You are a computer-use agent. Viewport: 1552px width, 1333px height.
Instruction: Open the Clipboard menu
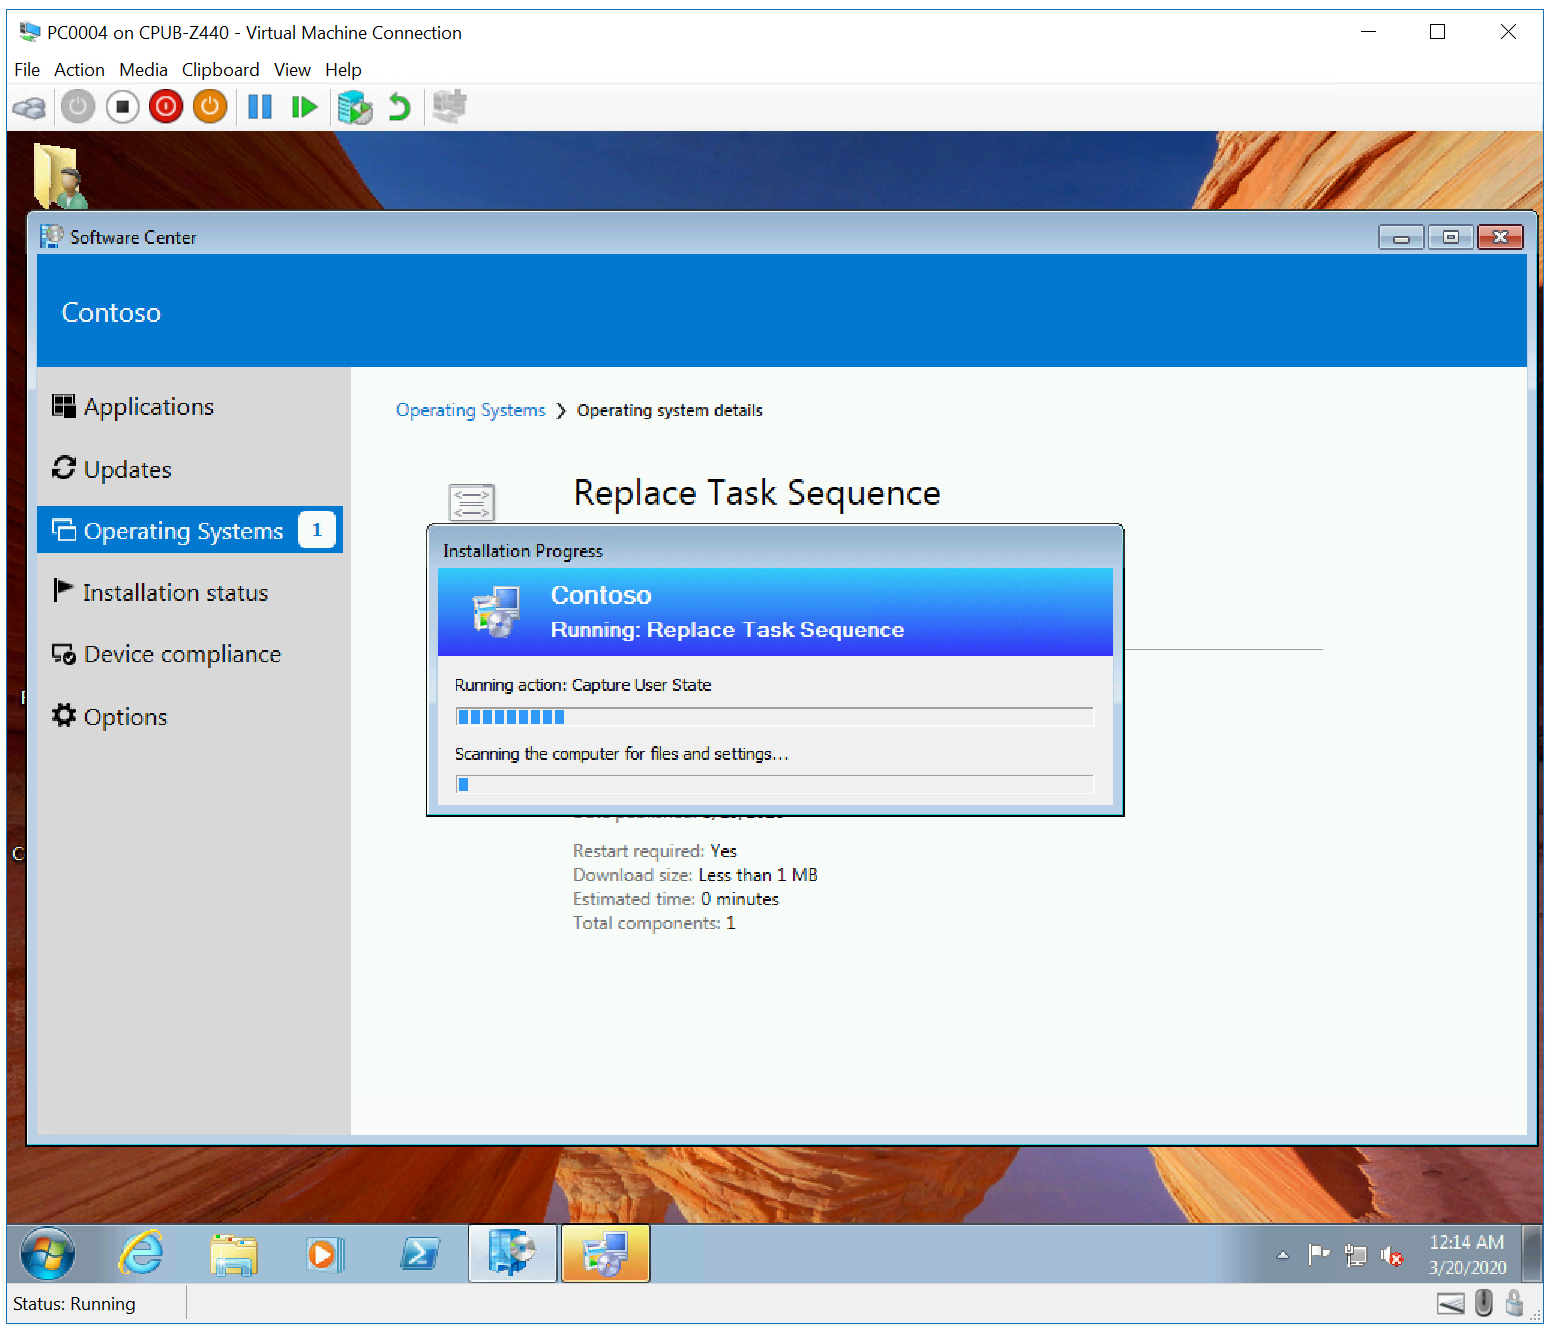coord(221,69)
